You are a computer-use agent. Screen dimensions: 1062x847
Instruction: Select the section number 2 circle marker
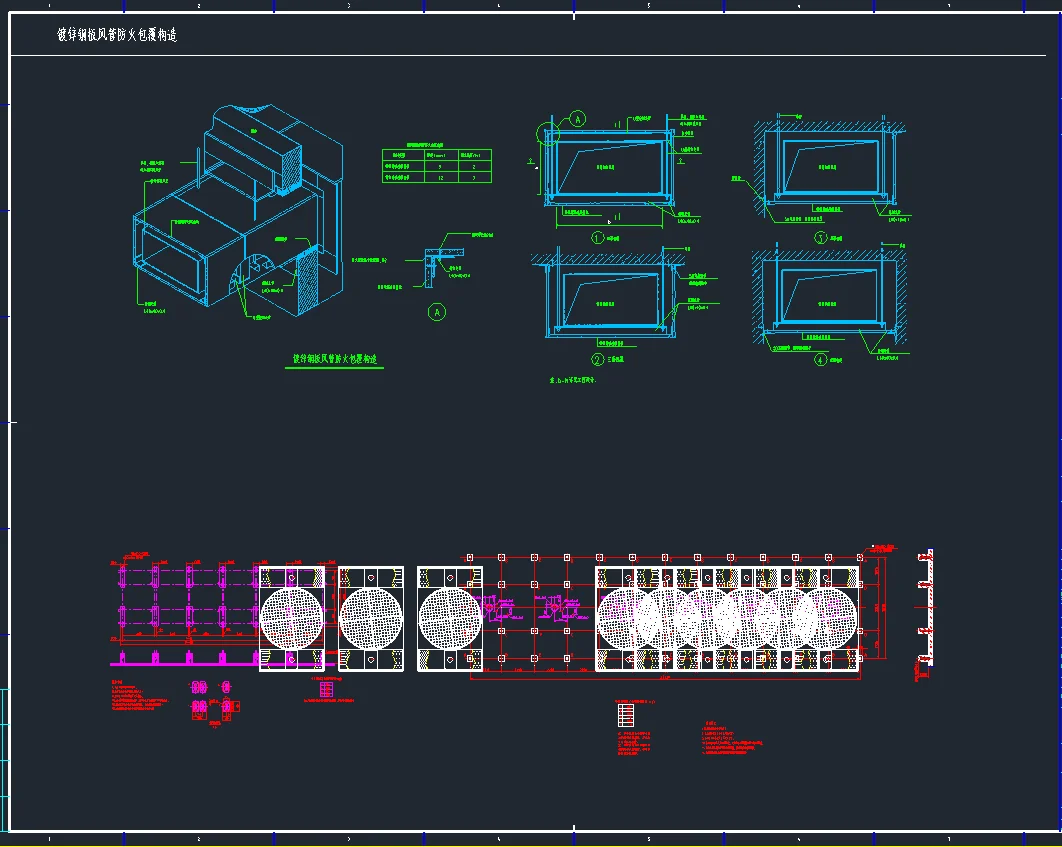(x=597, y=360)
